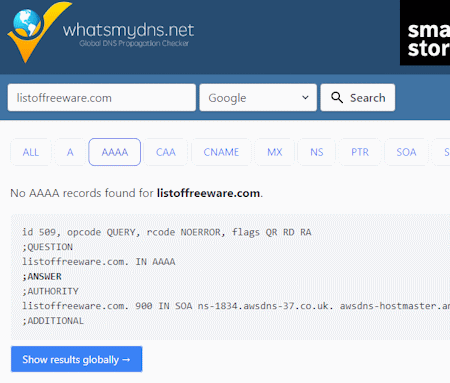Click the ';QUESTION' line in DNS output
The width and height of the screenshot is (450, 383).
click(x=47, y=247)
